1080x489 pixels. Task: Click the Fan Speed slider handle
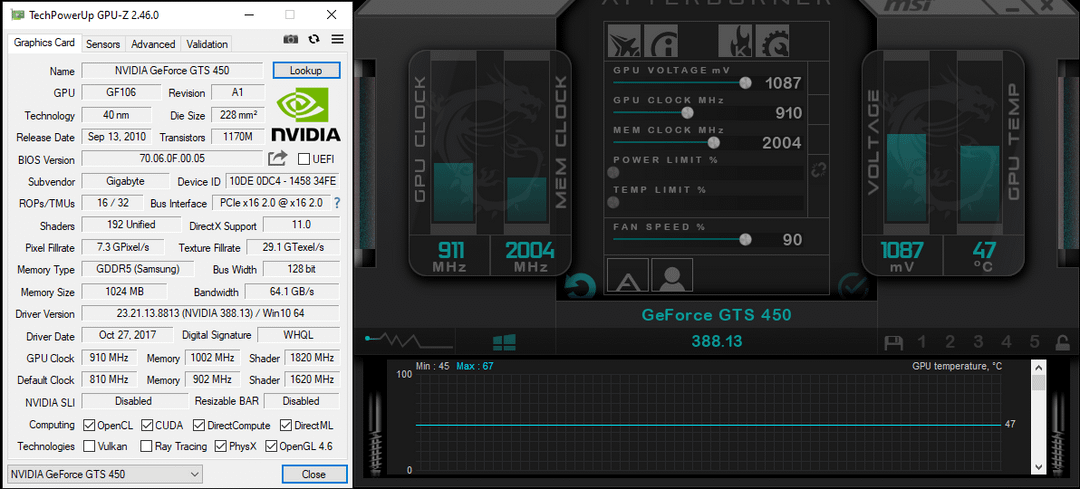(x=745, y=240)
